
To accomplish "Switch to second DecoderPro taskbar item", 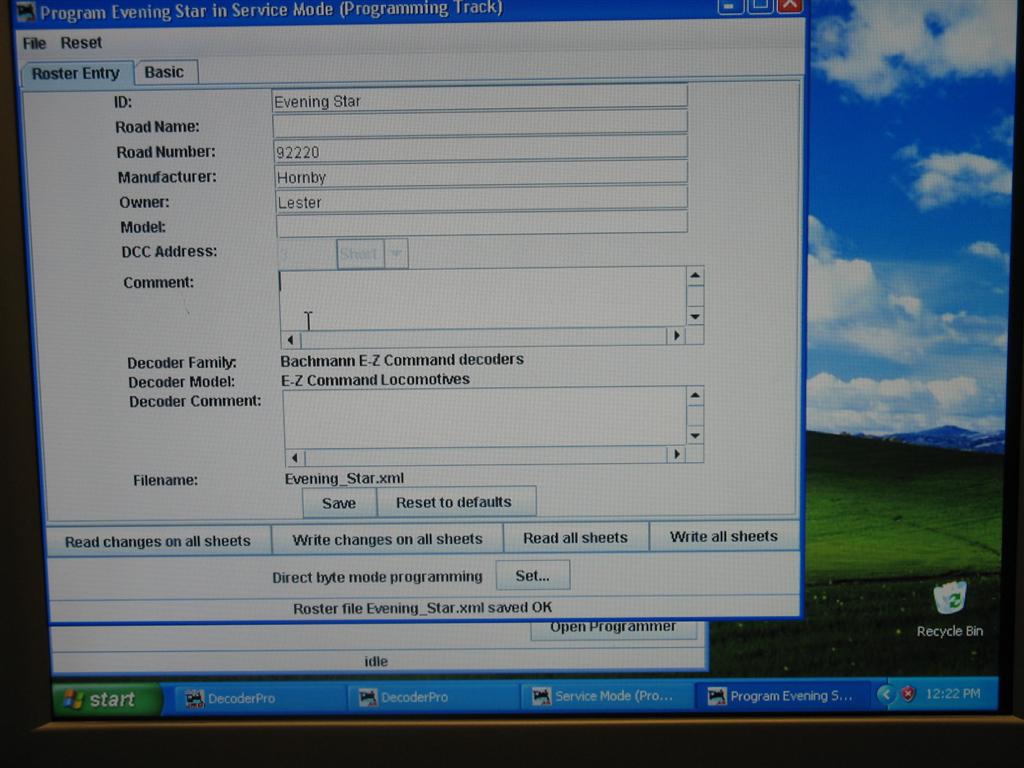I will (x=432, y=697).
